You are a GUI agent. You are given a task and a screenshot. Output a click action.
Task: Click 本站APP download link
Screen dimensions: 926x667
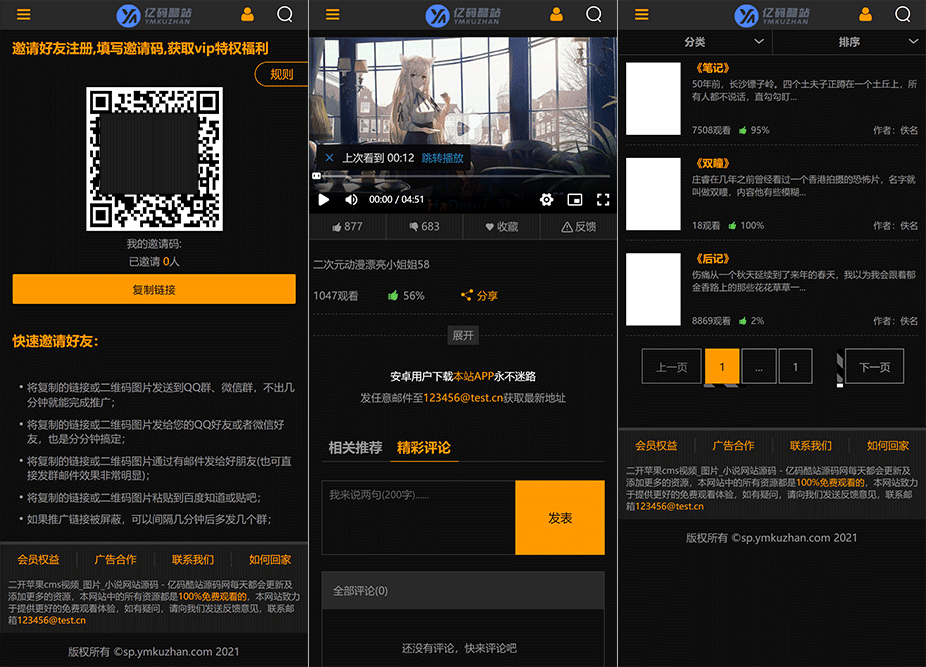(x=474, y=376)
